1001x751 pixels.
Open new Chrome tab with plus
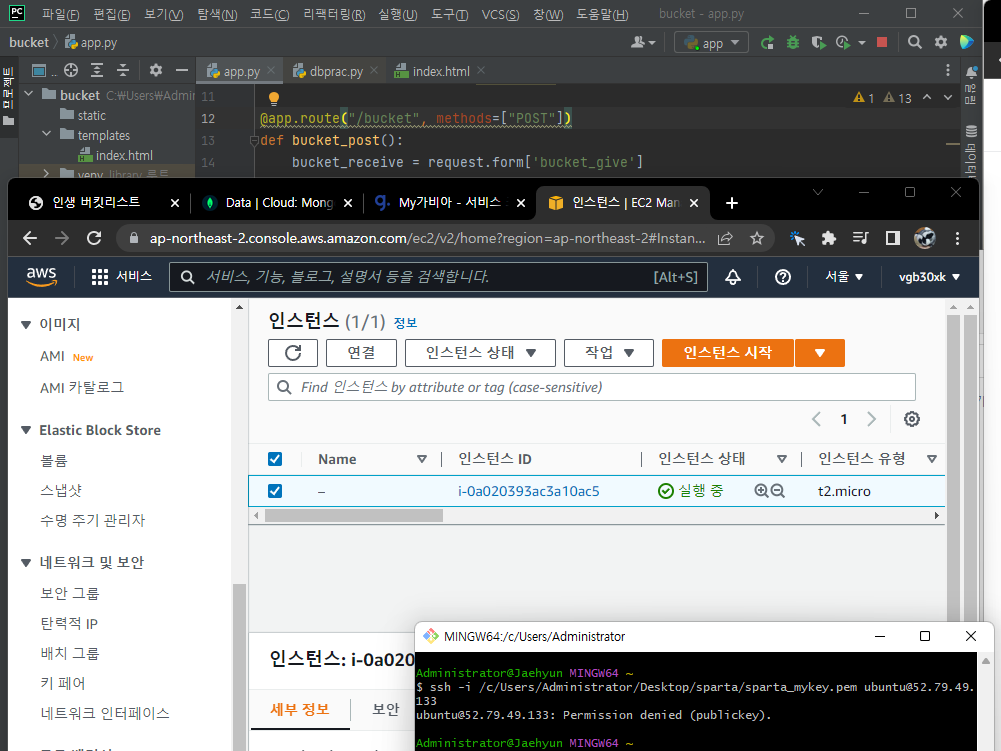732,203
